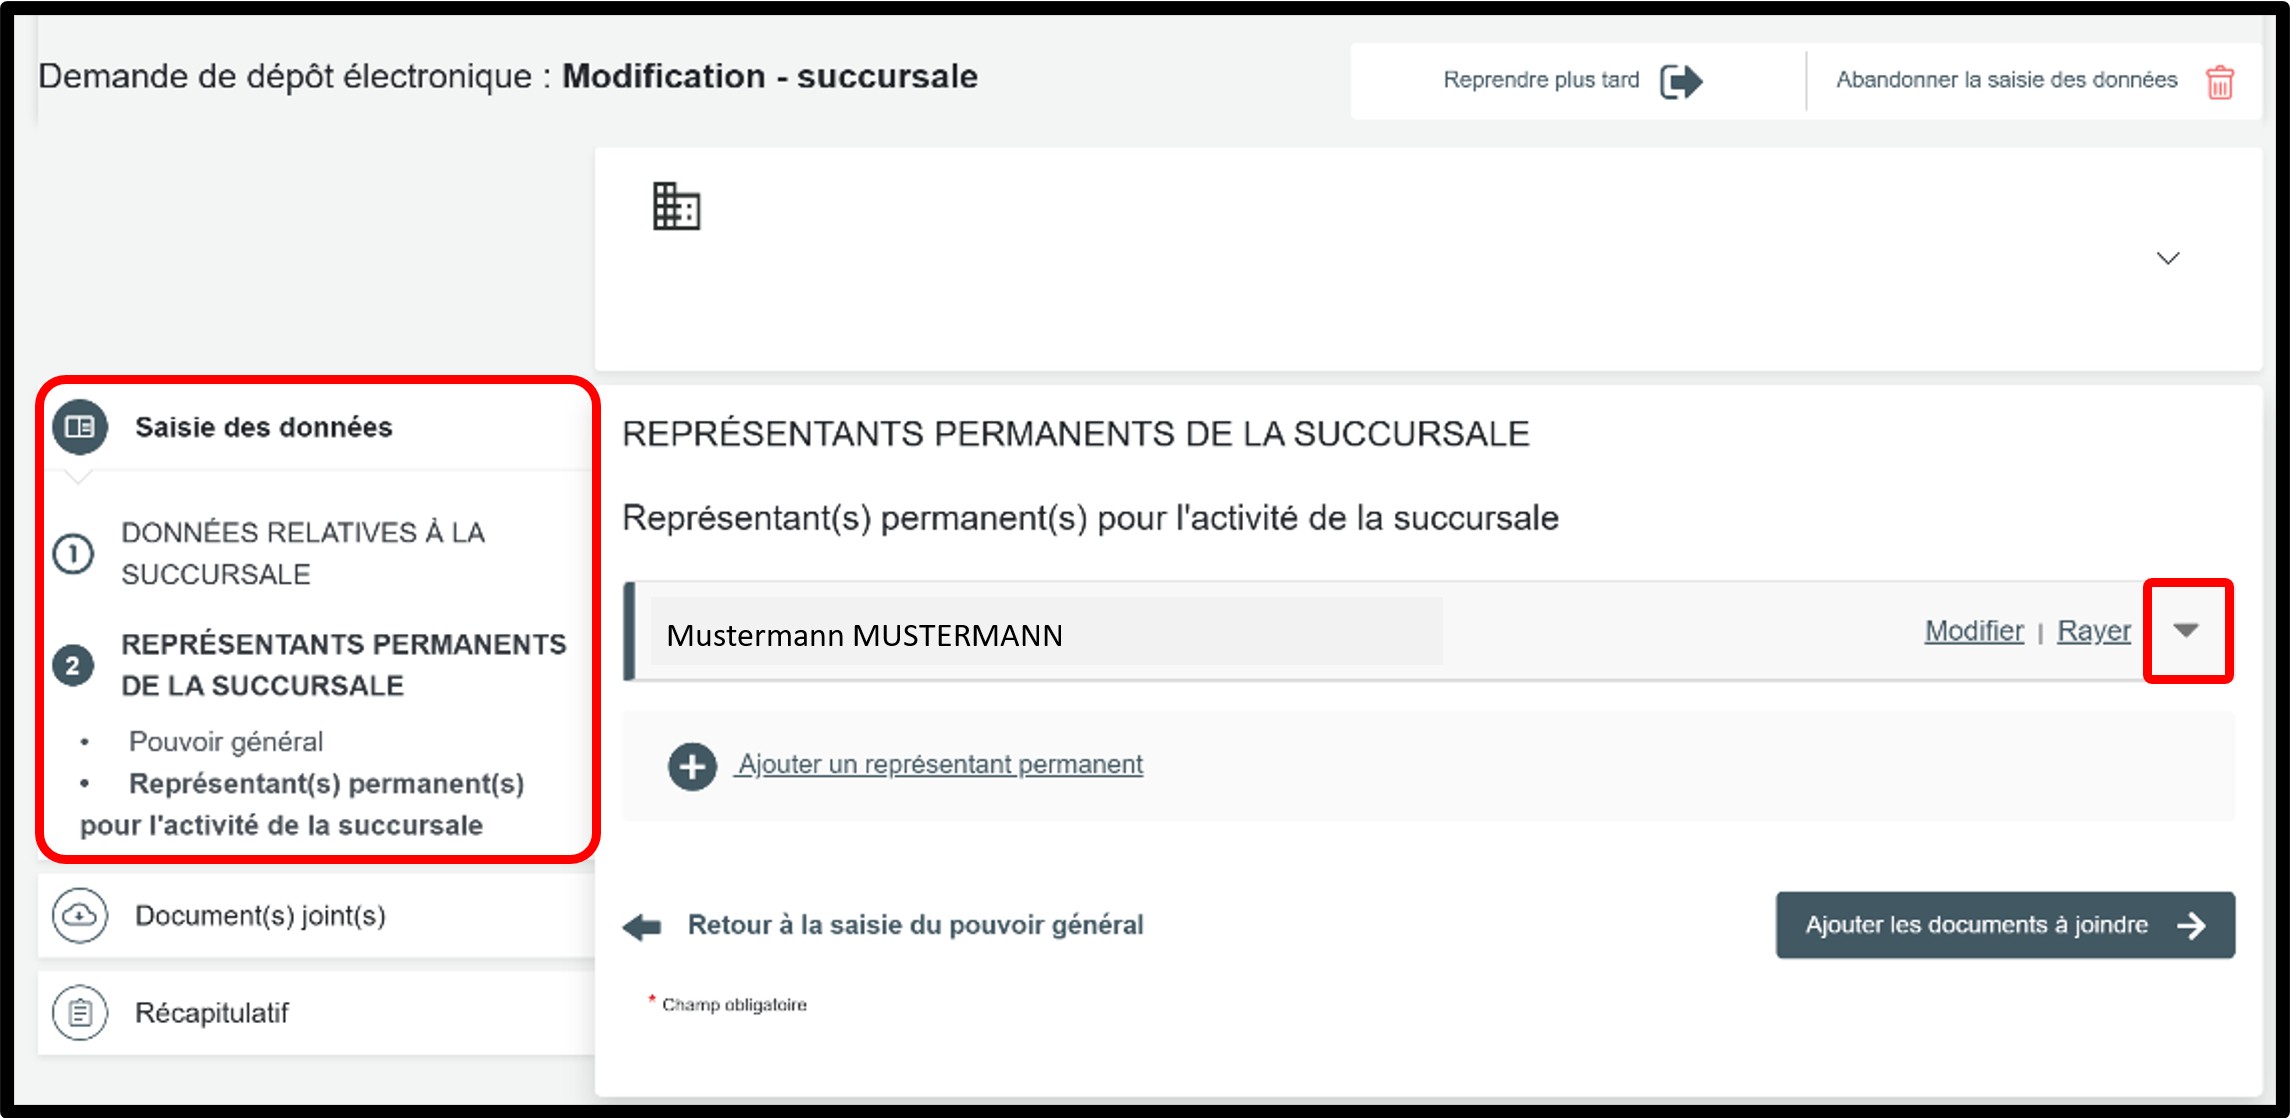
Task: Click Ajouter un représentant permanent link
Action: [940, 765]
